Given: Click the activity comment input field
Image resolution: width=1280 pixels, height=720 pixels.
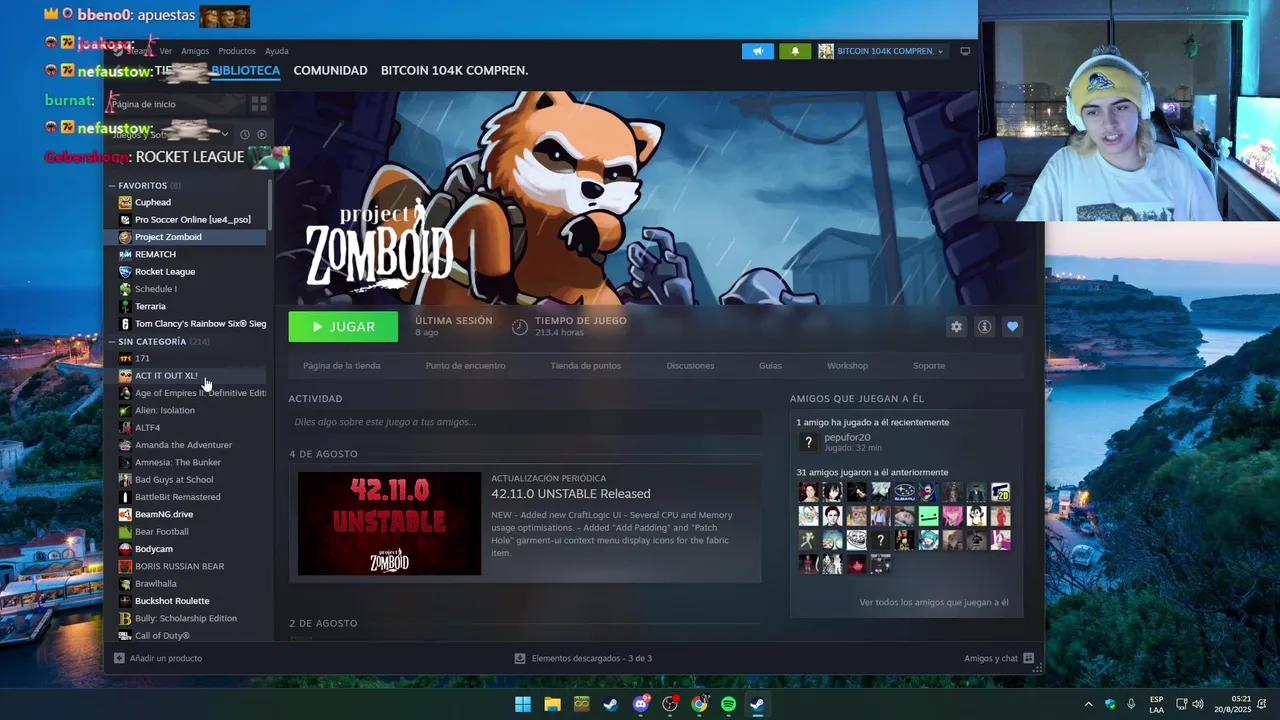Looking at the screenshot, I should pos(525,422).
